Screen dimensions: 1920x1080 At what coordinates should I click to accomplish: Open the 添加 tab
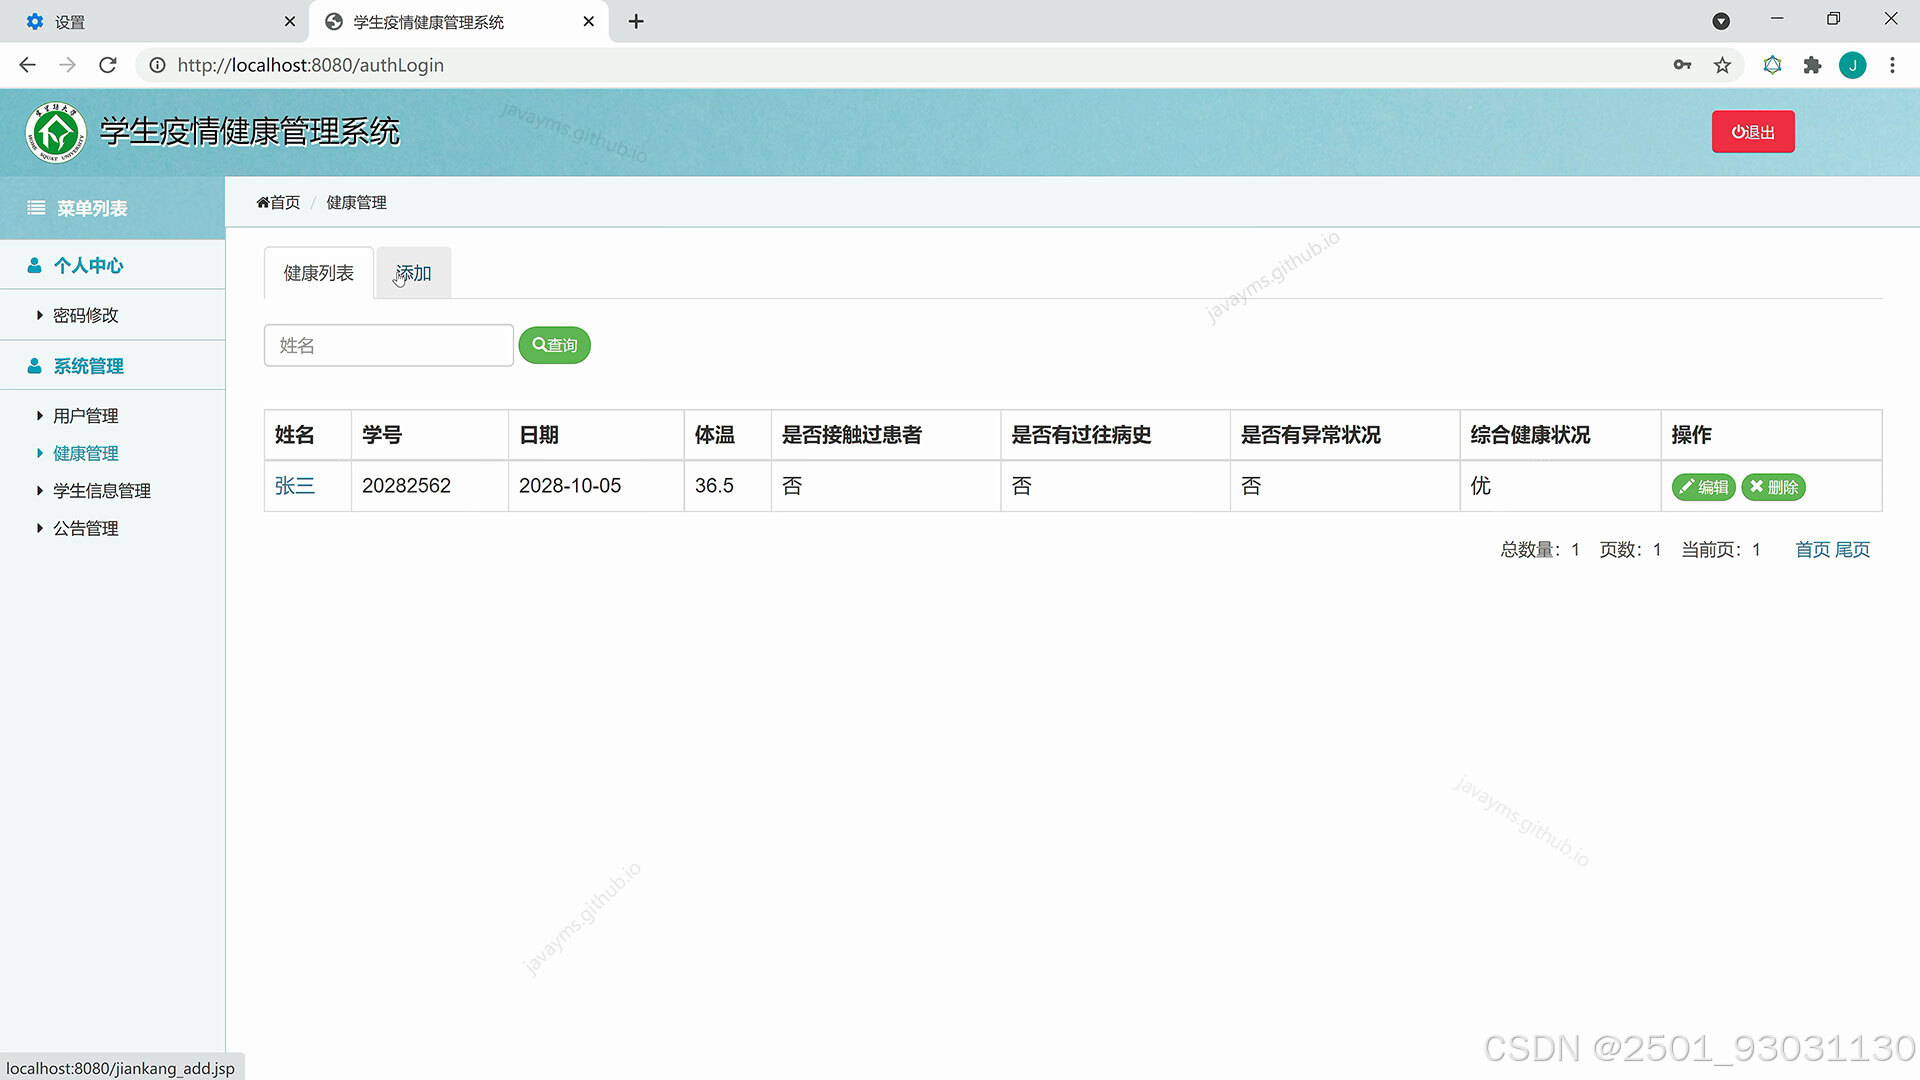pos(413,273)
